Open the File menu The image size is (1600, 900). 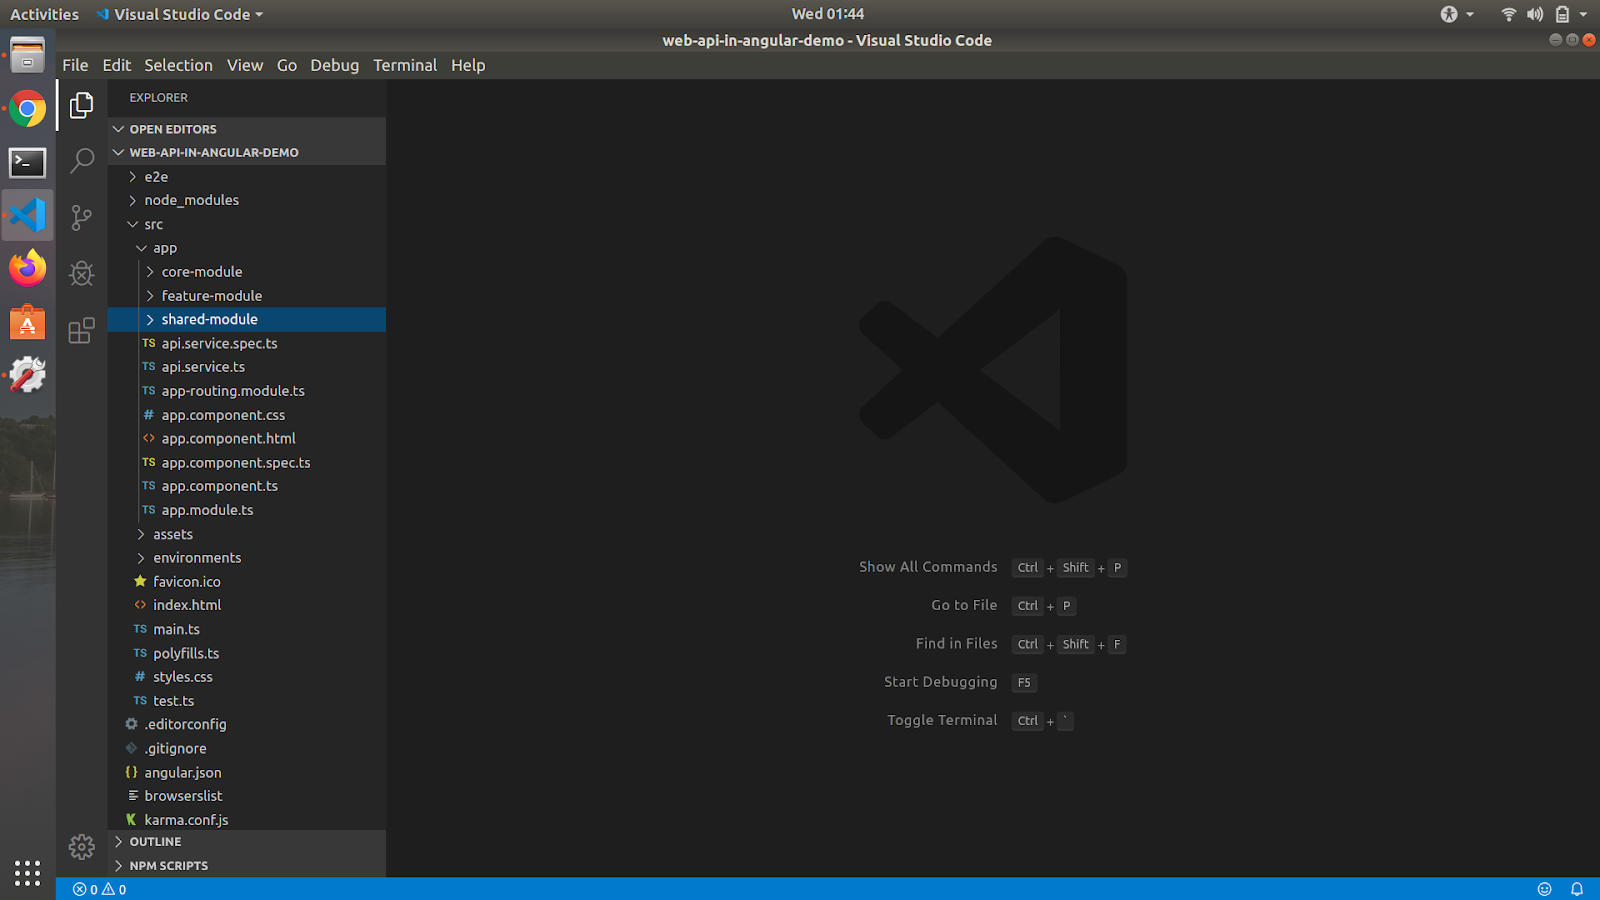75,65
